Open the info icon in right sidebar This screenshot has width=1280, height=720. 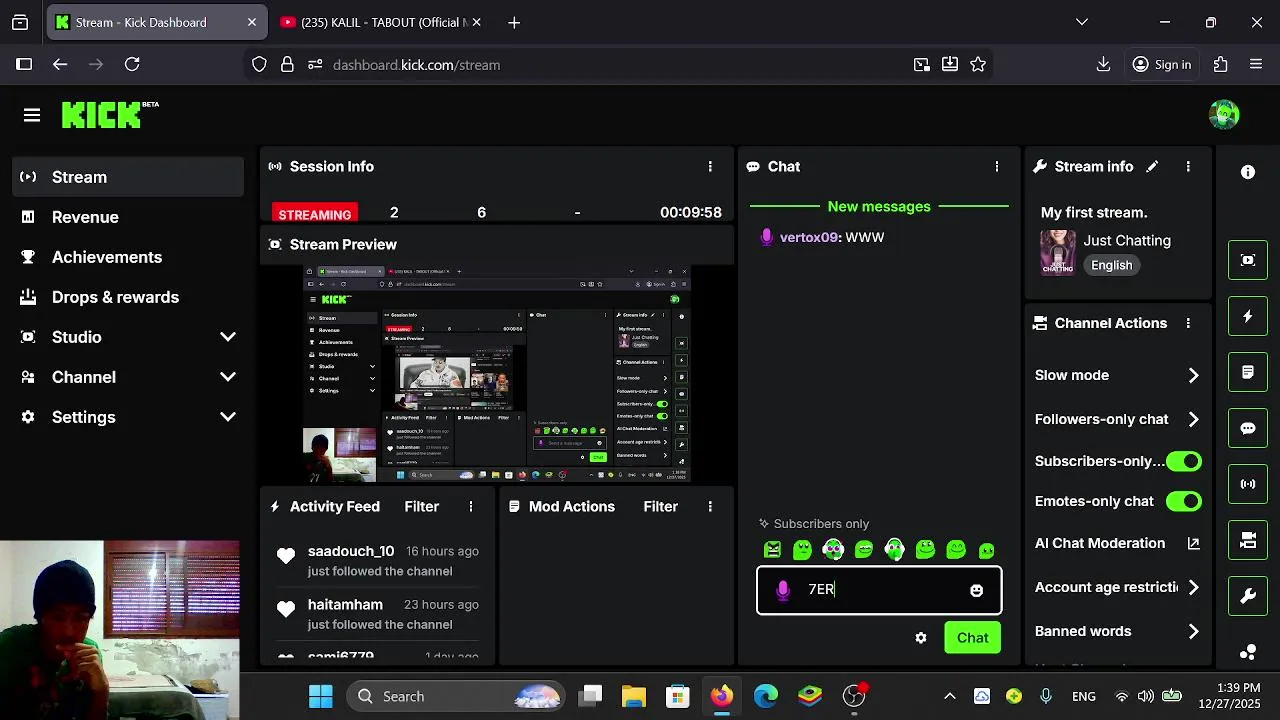(1248, 172)
